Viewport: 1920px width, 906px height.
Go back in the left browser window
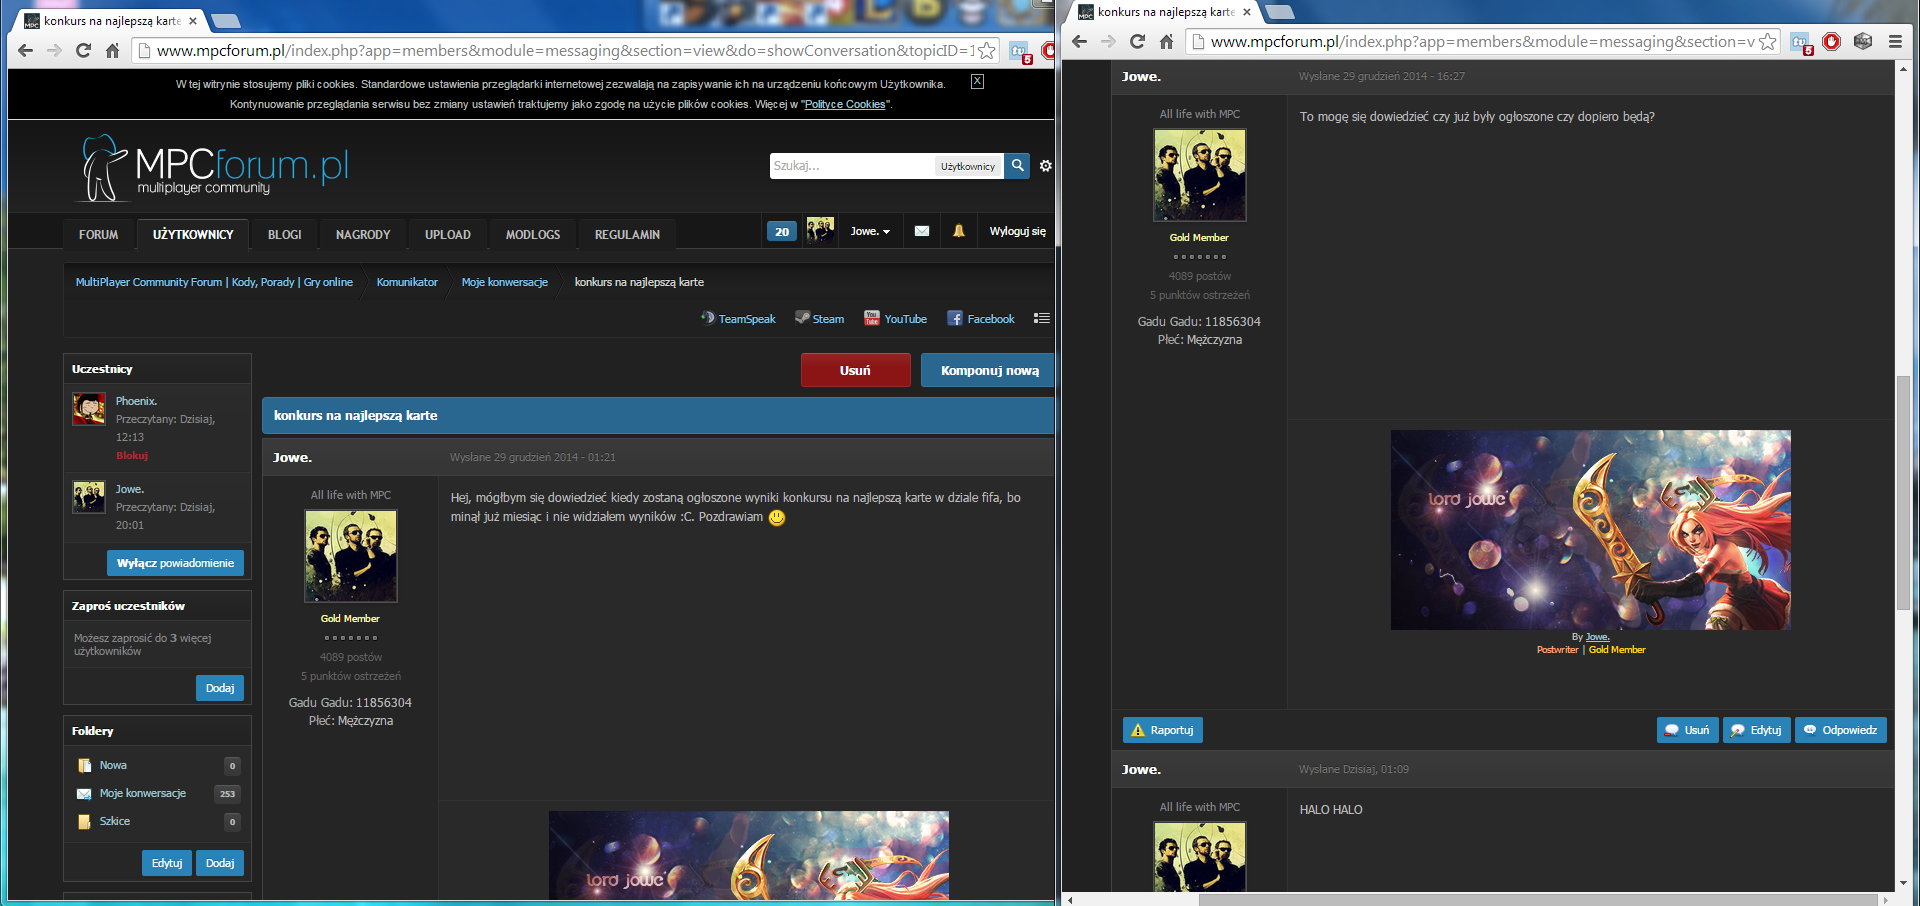pyautogui.click(x=26, y=51)
